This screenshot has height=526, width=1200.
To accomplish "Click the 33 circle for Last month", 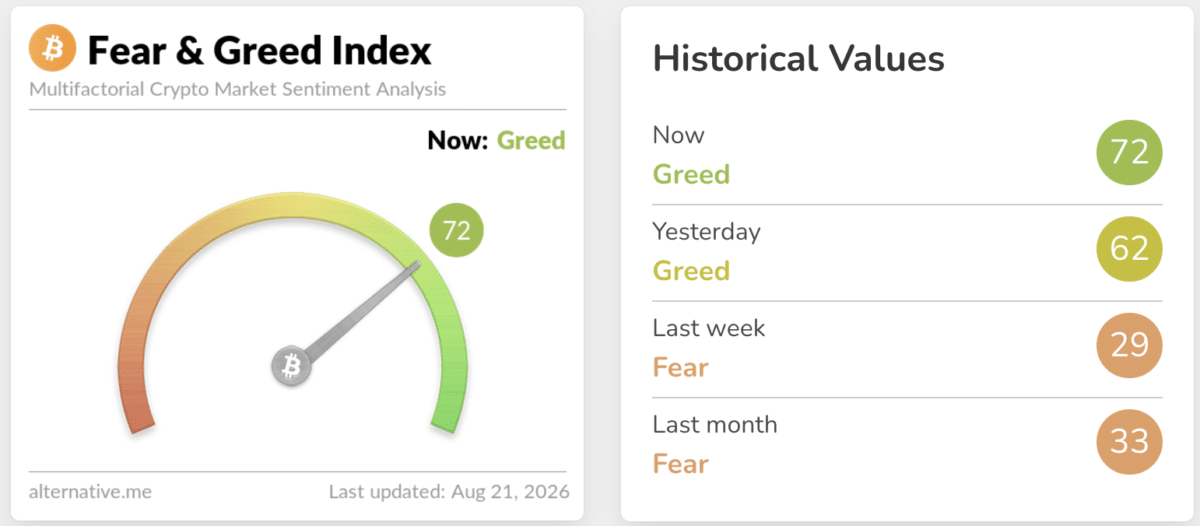I will [x=1130, y=442].
